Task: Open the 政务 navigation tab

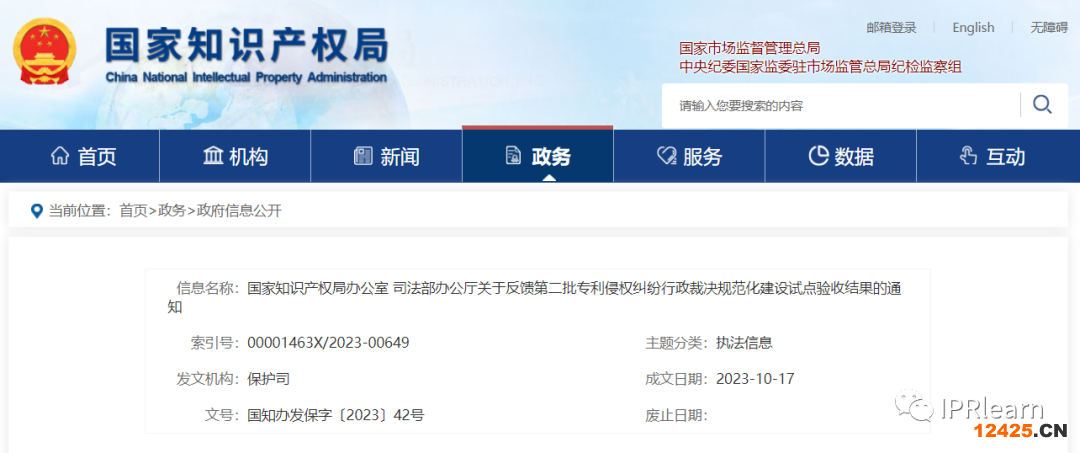Action: click(x=538, y=156)
